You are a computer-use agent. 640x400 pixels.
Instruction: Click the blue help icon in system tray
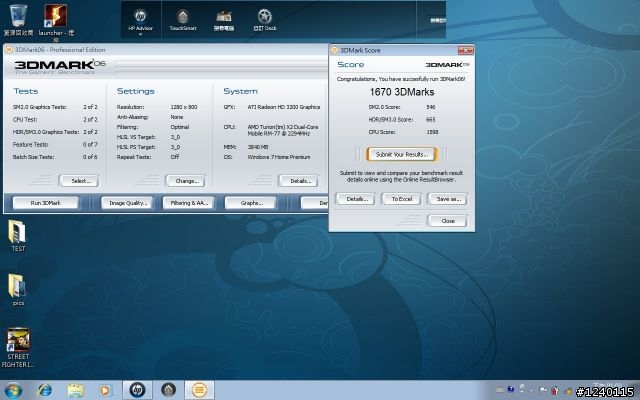tap(511, 389)
